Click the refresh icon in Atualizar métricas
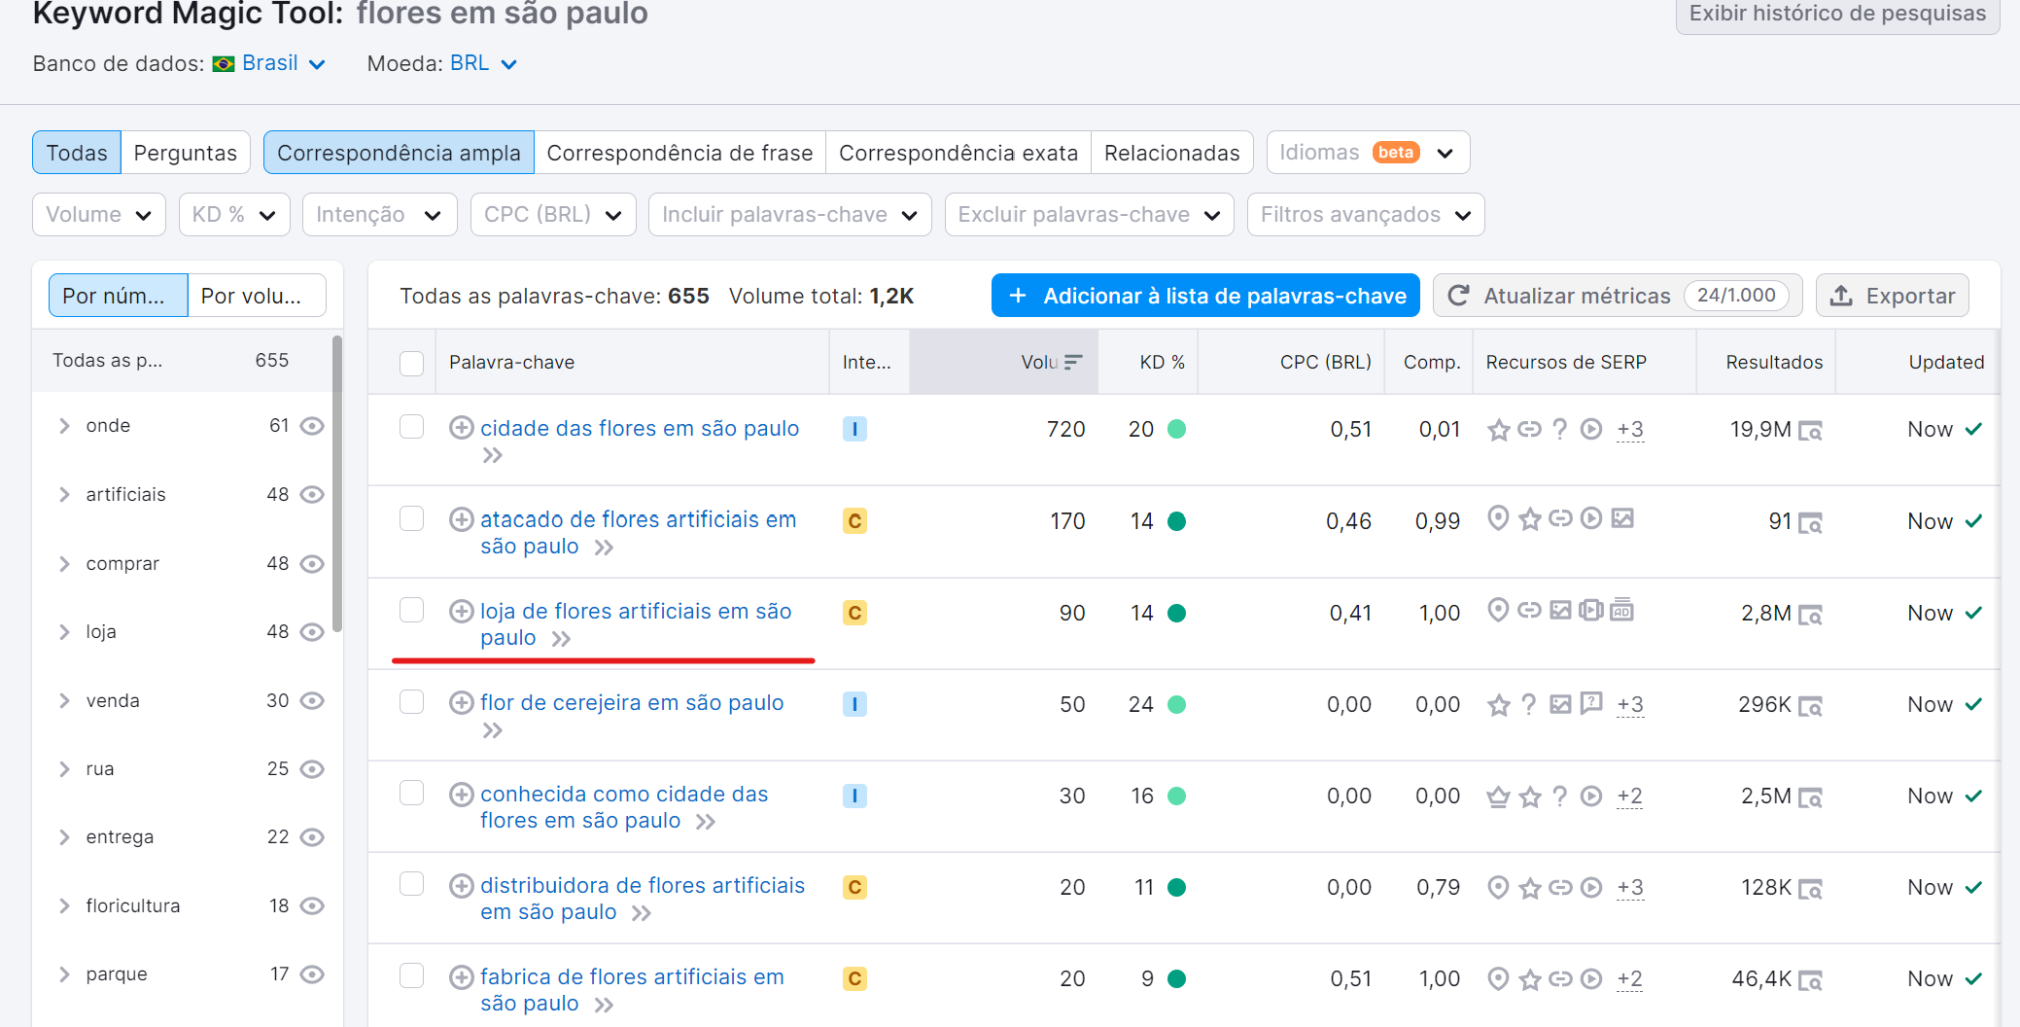Screen dimensions: 2020x1027 point(1458,295)
